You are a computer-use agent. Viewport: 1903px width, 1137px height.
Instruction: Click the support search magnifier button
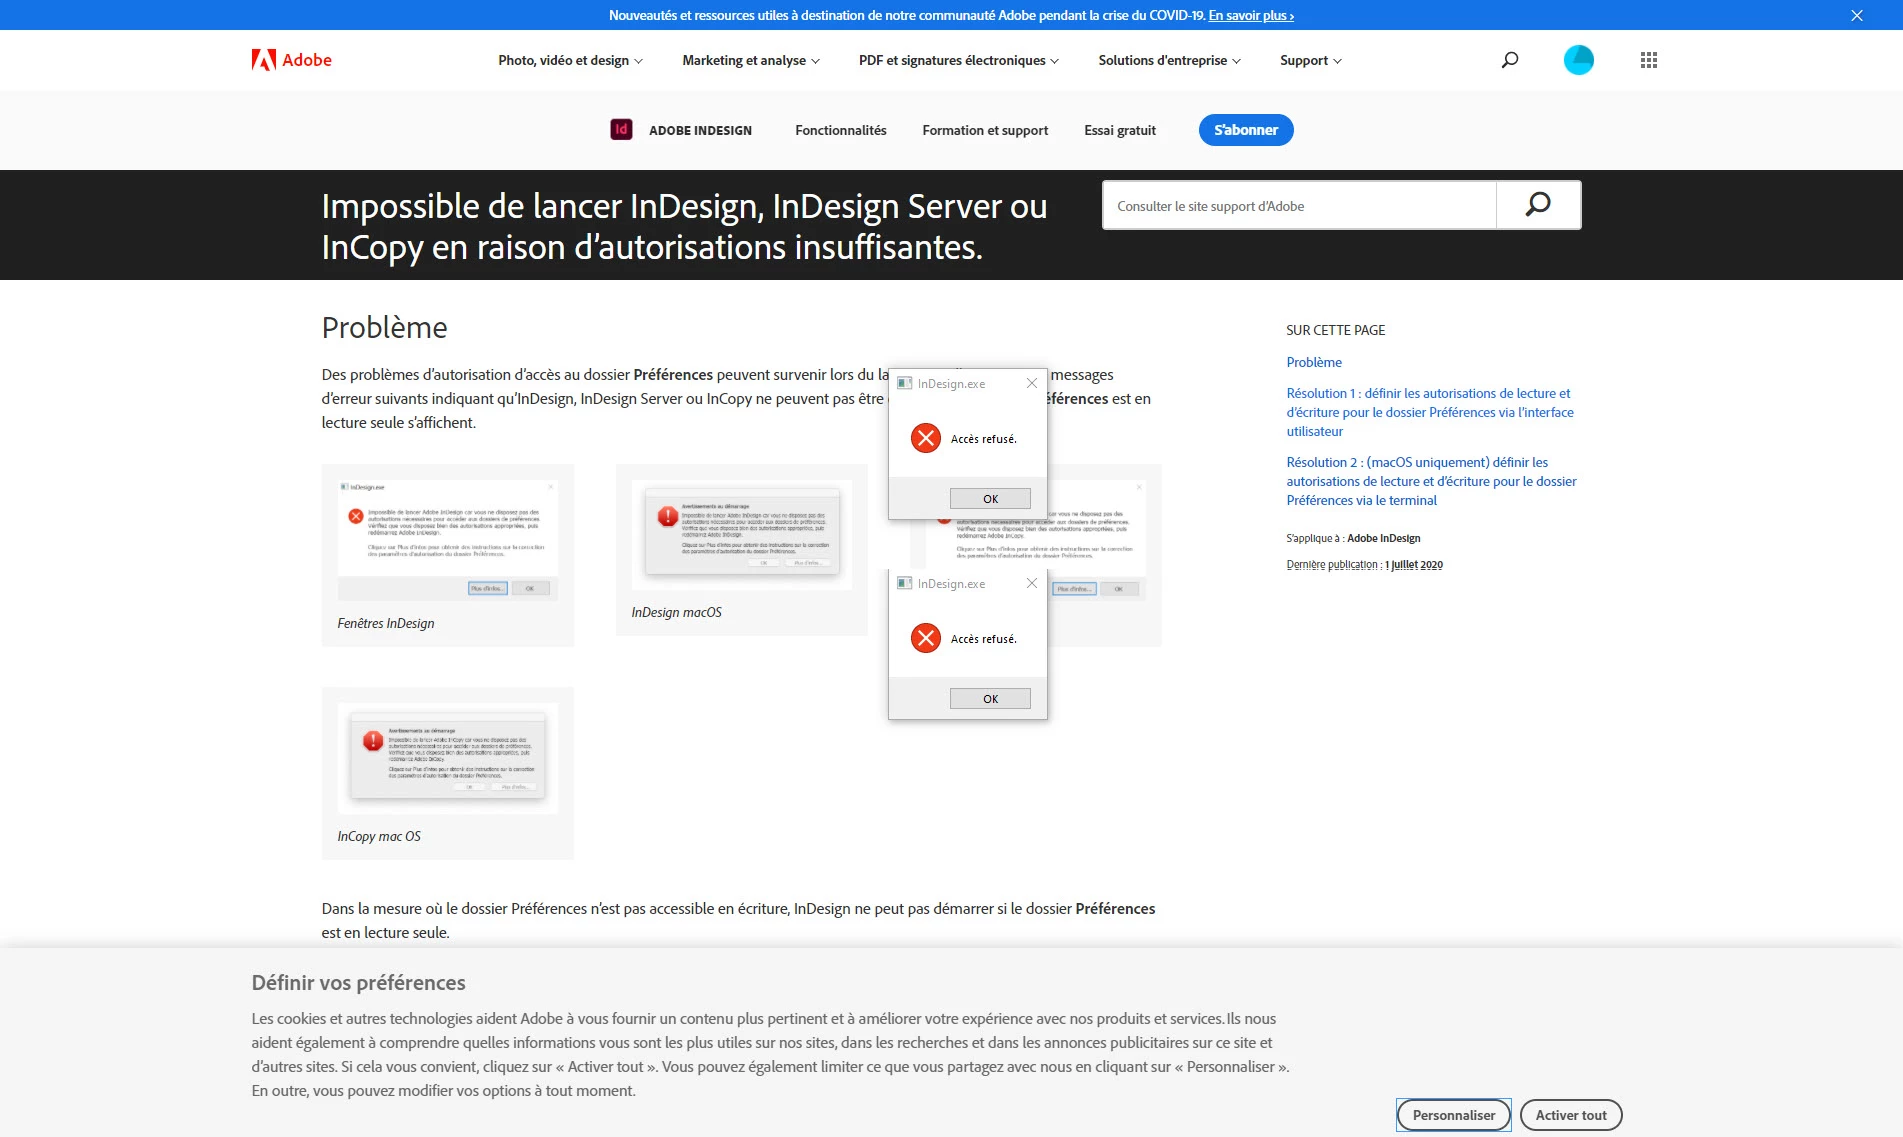pyautogui.click(x=1538, y=205)
